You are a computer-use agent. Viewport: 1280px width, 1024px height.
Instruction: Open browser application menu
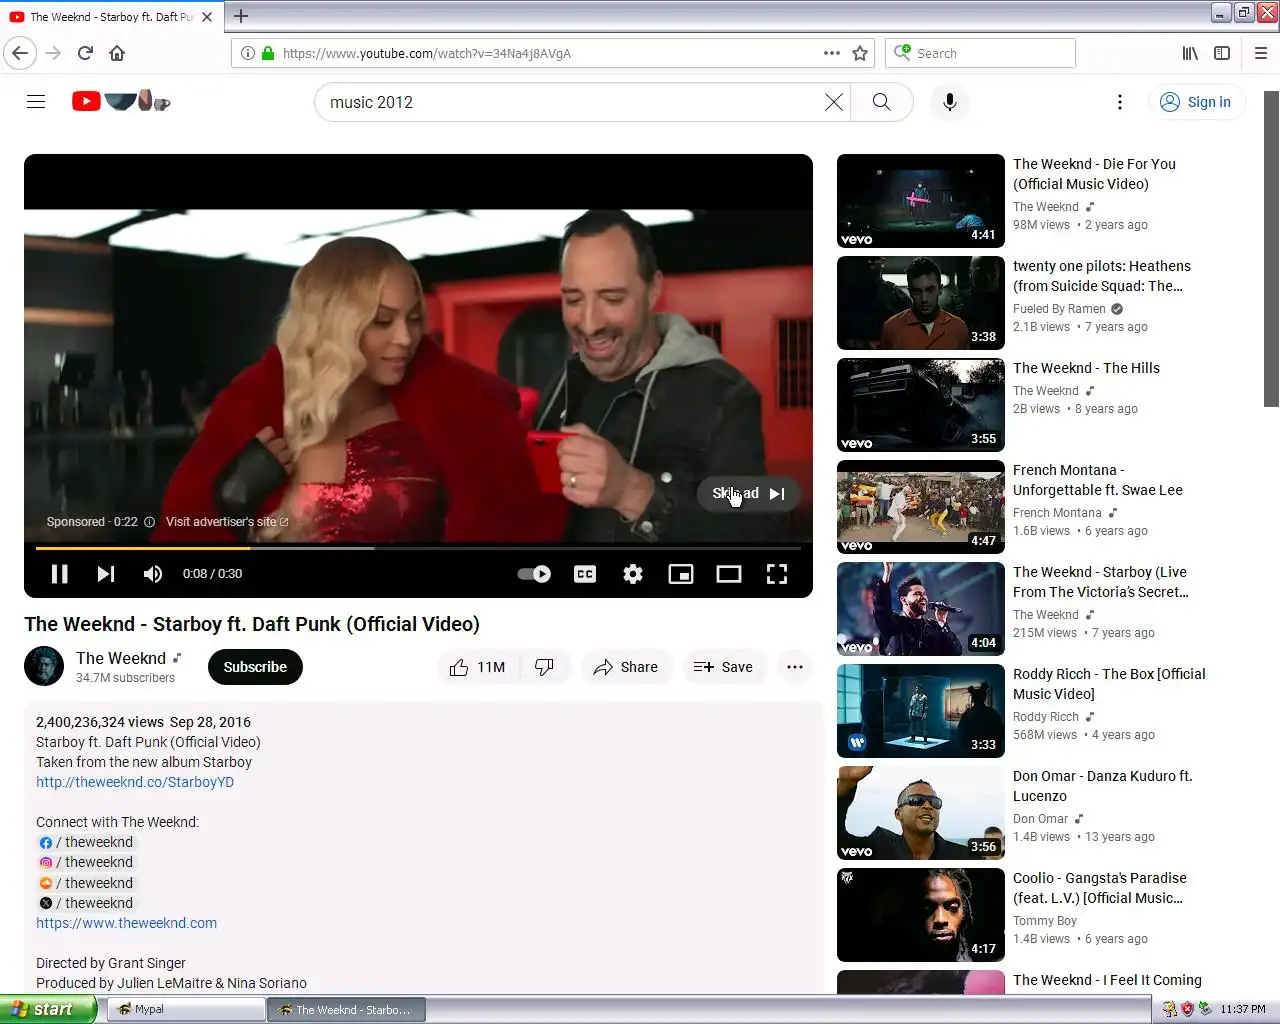click(x=1261, y=53)
